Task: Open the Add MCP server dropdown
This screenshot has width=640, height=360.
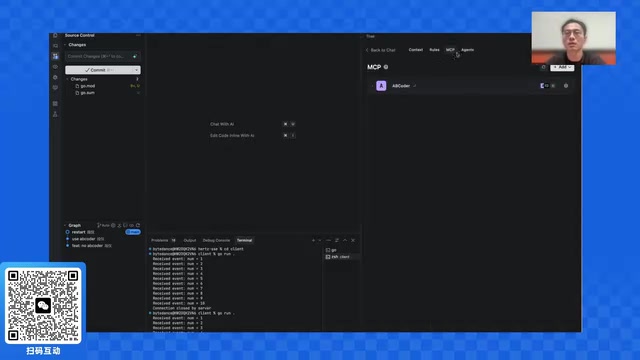Action: point(562,67)
